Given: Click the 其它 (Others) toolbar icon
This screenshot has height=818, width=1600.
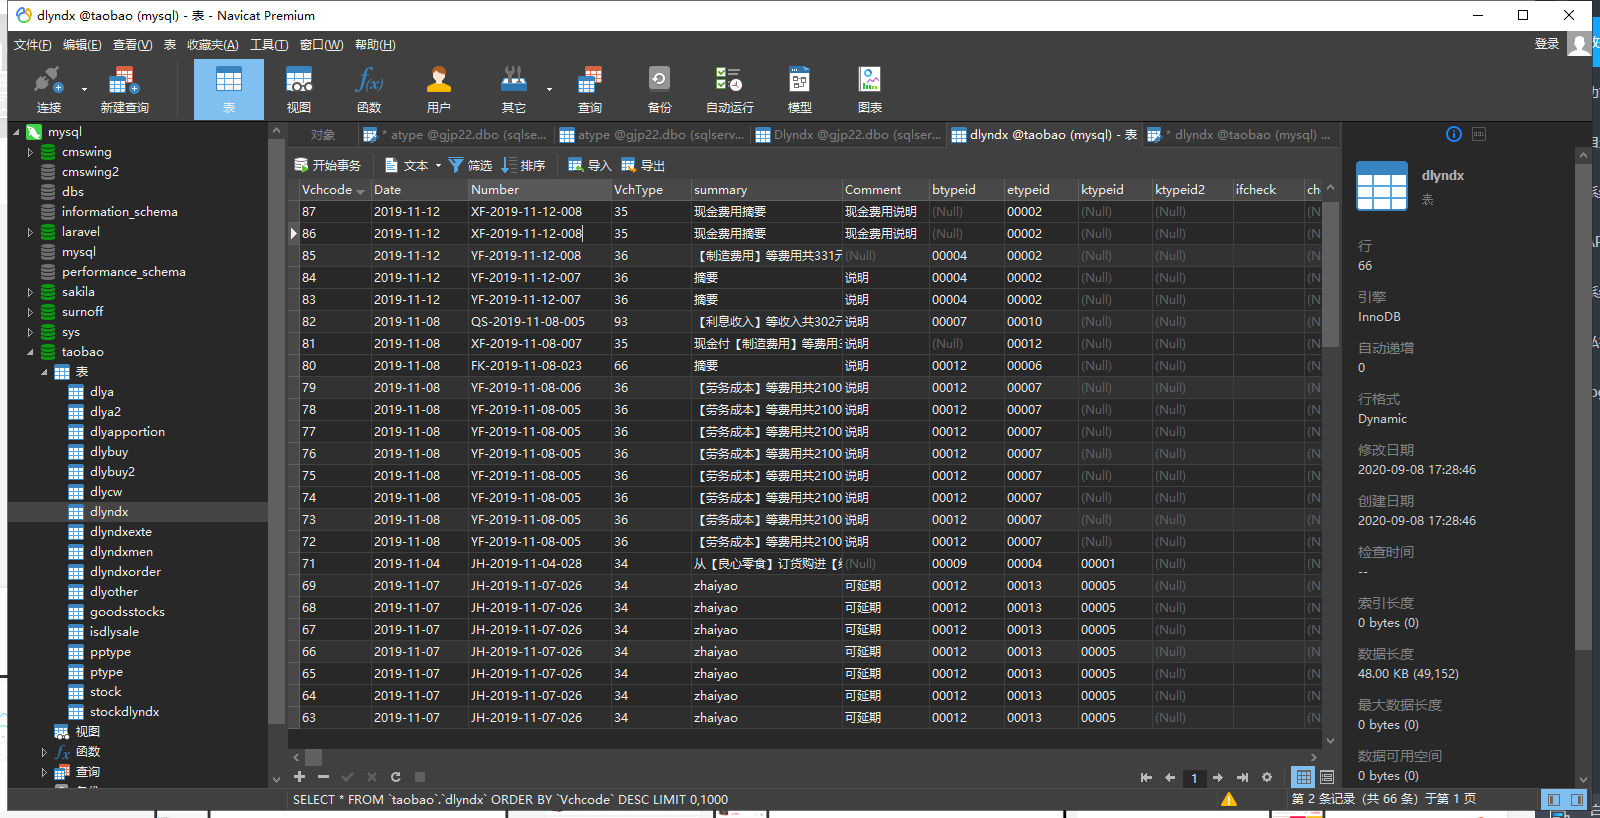Looking at the screenshot, I should (514, 90).
